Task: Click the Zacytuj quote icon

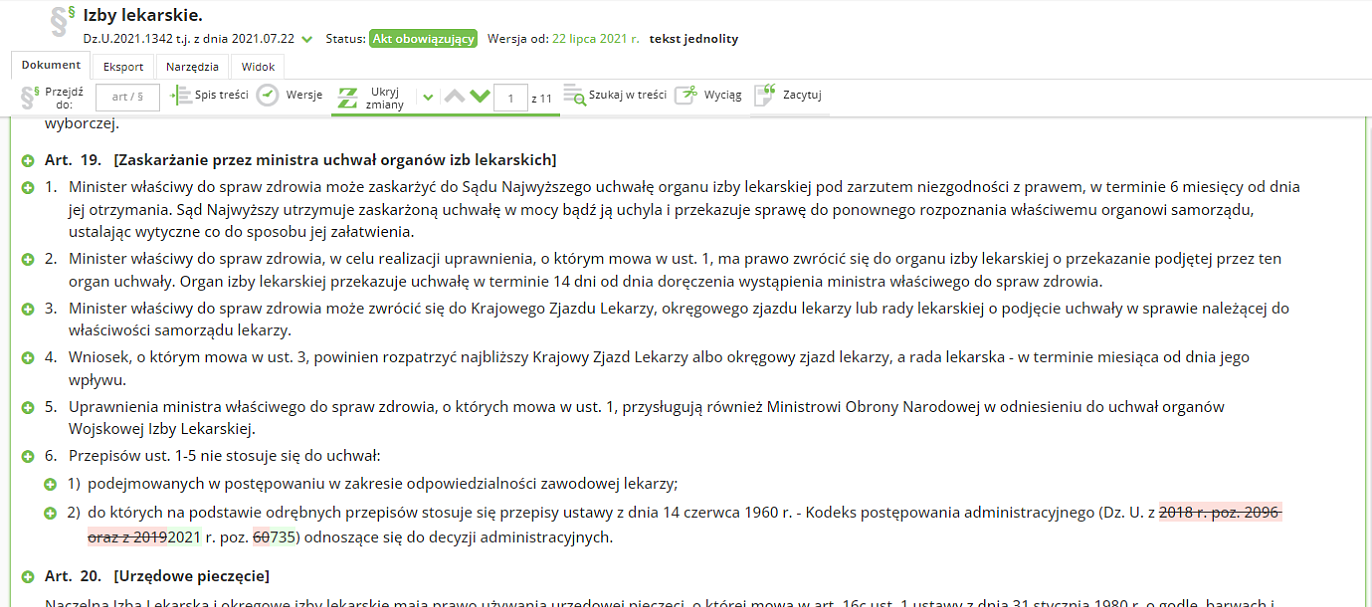Action: (x=765, y=96)
